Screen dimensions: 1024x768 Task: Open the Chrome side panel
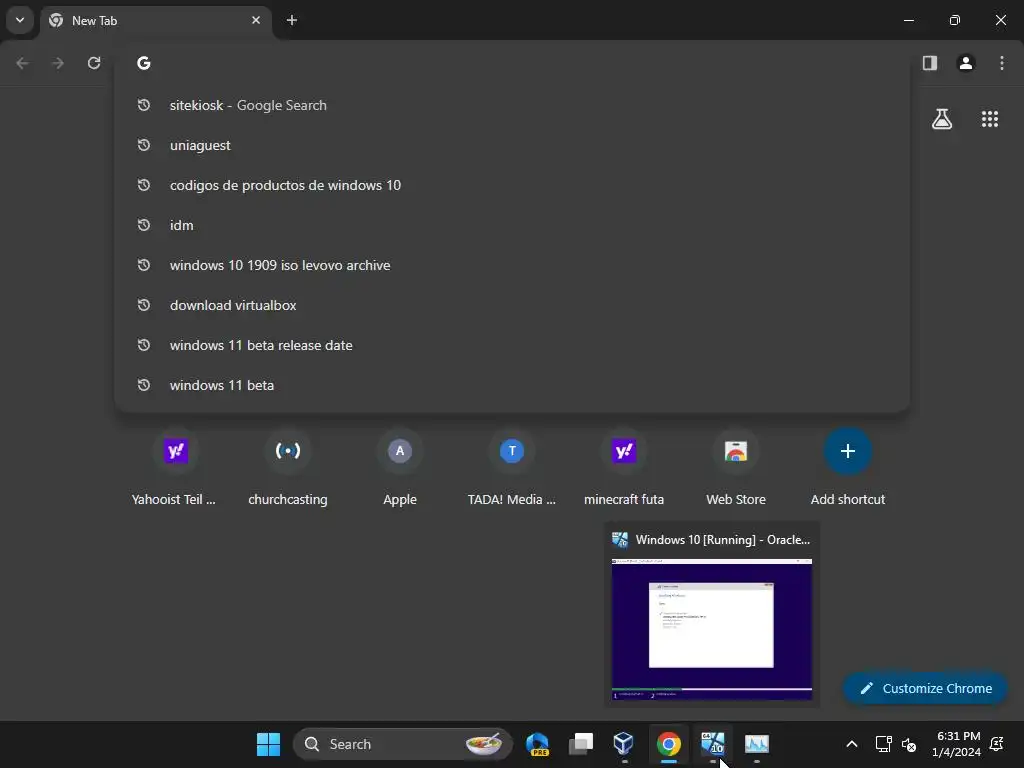tap(930, 63)
